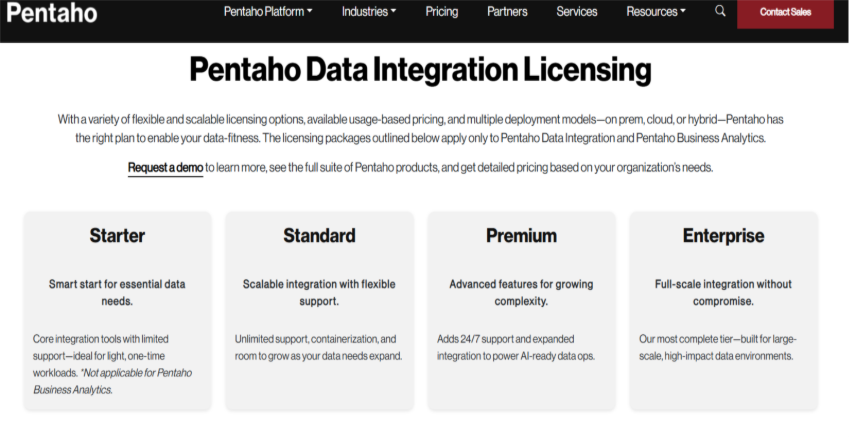The height and width of the screenshot is (438, 849).
Task: Click 'Adds 24/7 support and expanded' description
Action: pos(516,348)
